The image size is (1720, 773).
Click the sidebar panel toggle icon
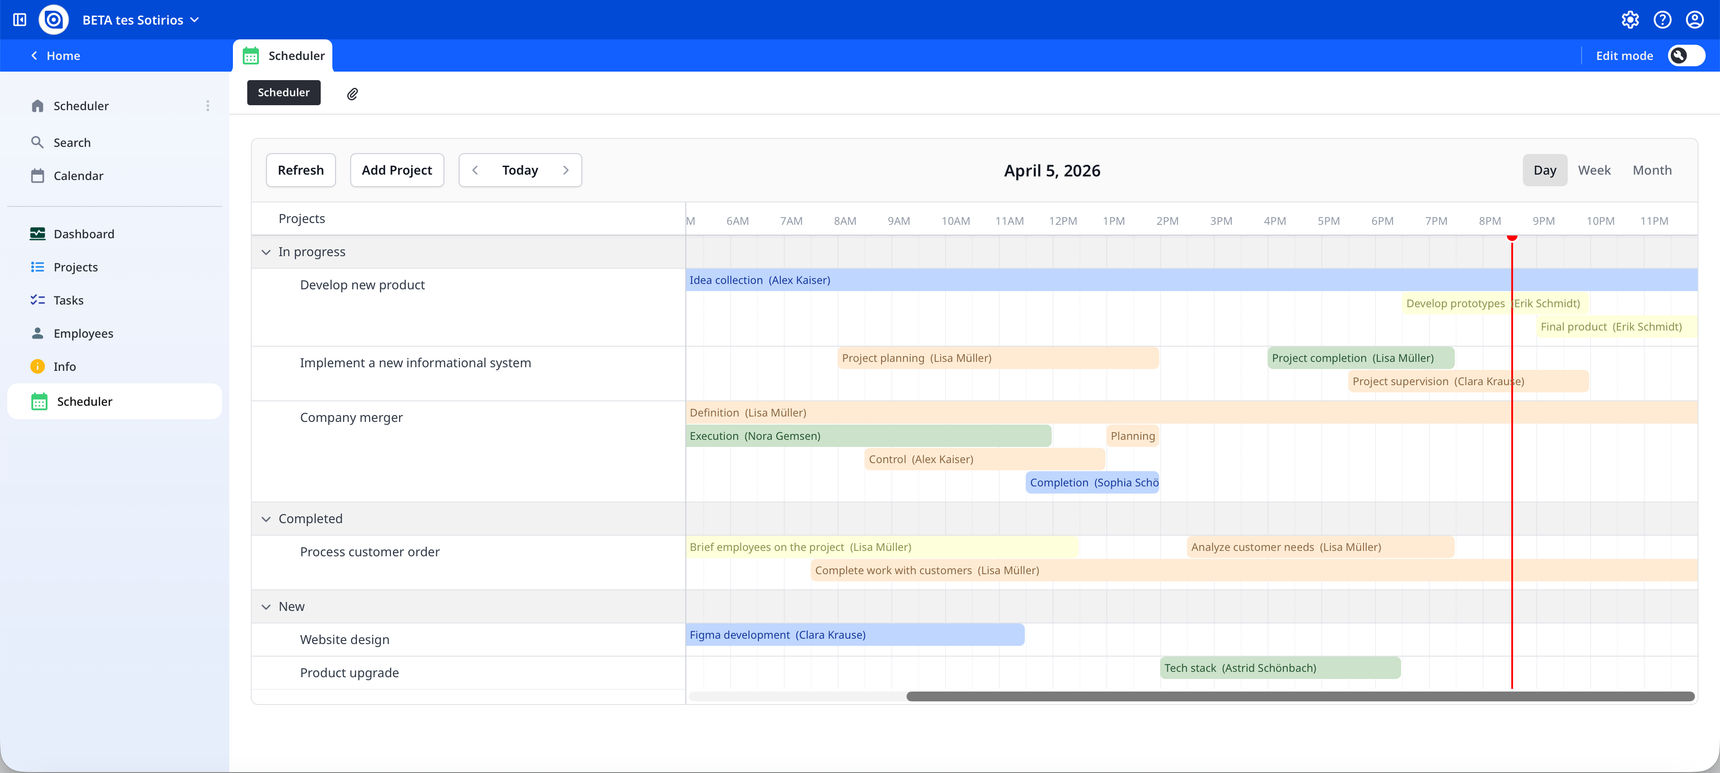pyautogui.click(x=20, y=20)
